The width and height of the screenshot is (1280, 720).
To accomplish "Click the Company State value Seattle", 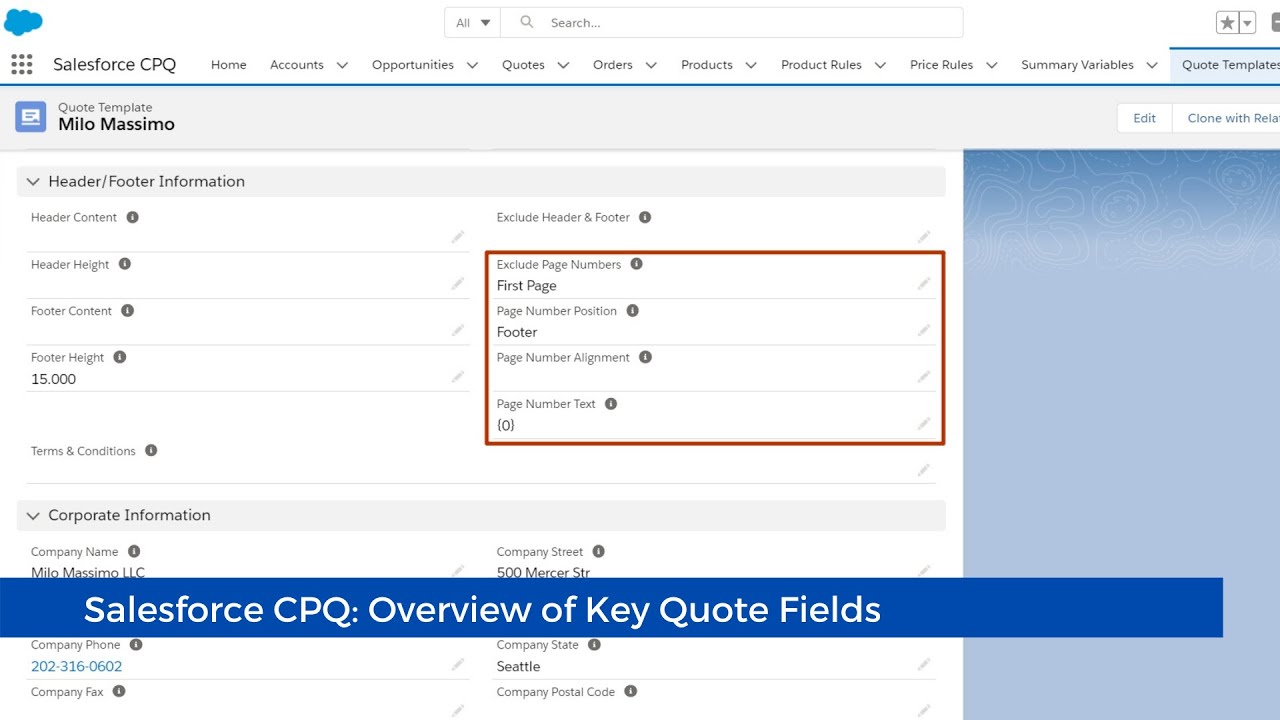I will point(518,666).
